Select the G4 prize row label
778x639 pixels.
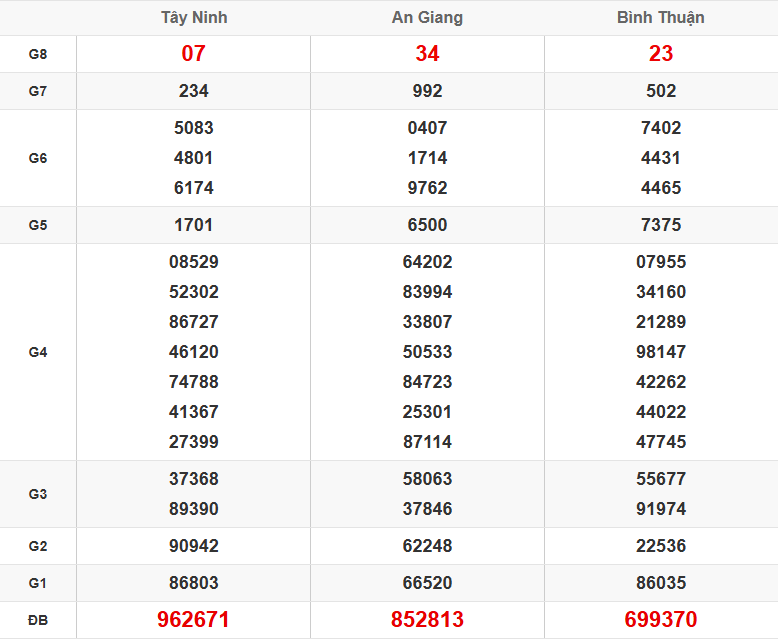pos(38,352)
